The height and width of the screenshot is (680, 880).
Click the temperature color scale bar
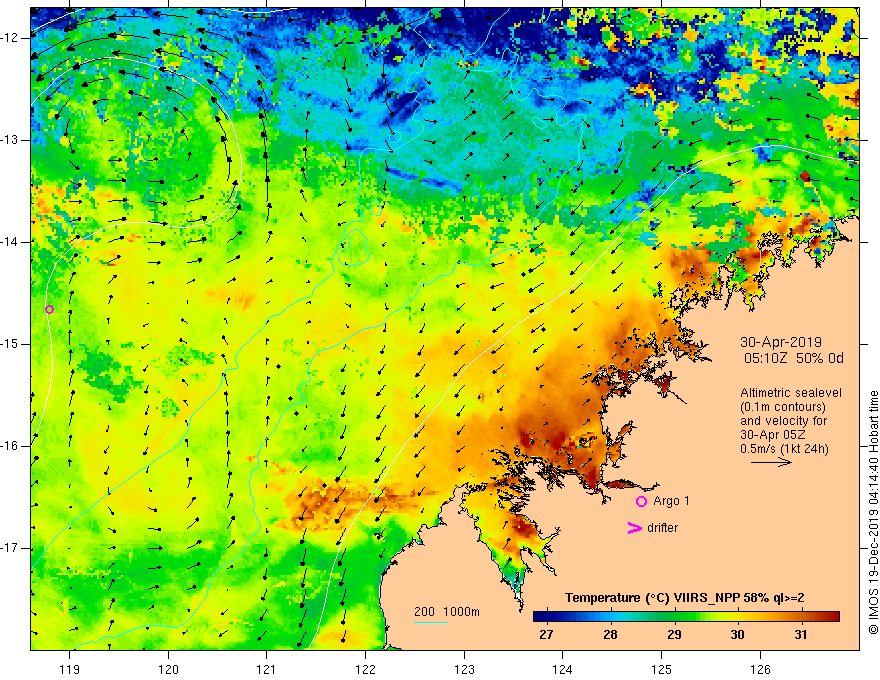click(x=686, y=617)
